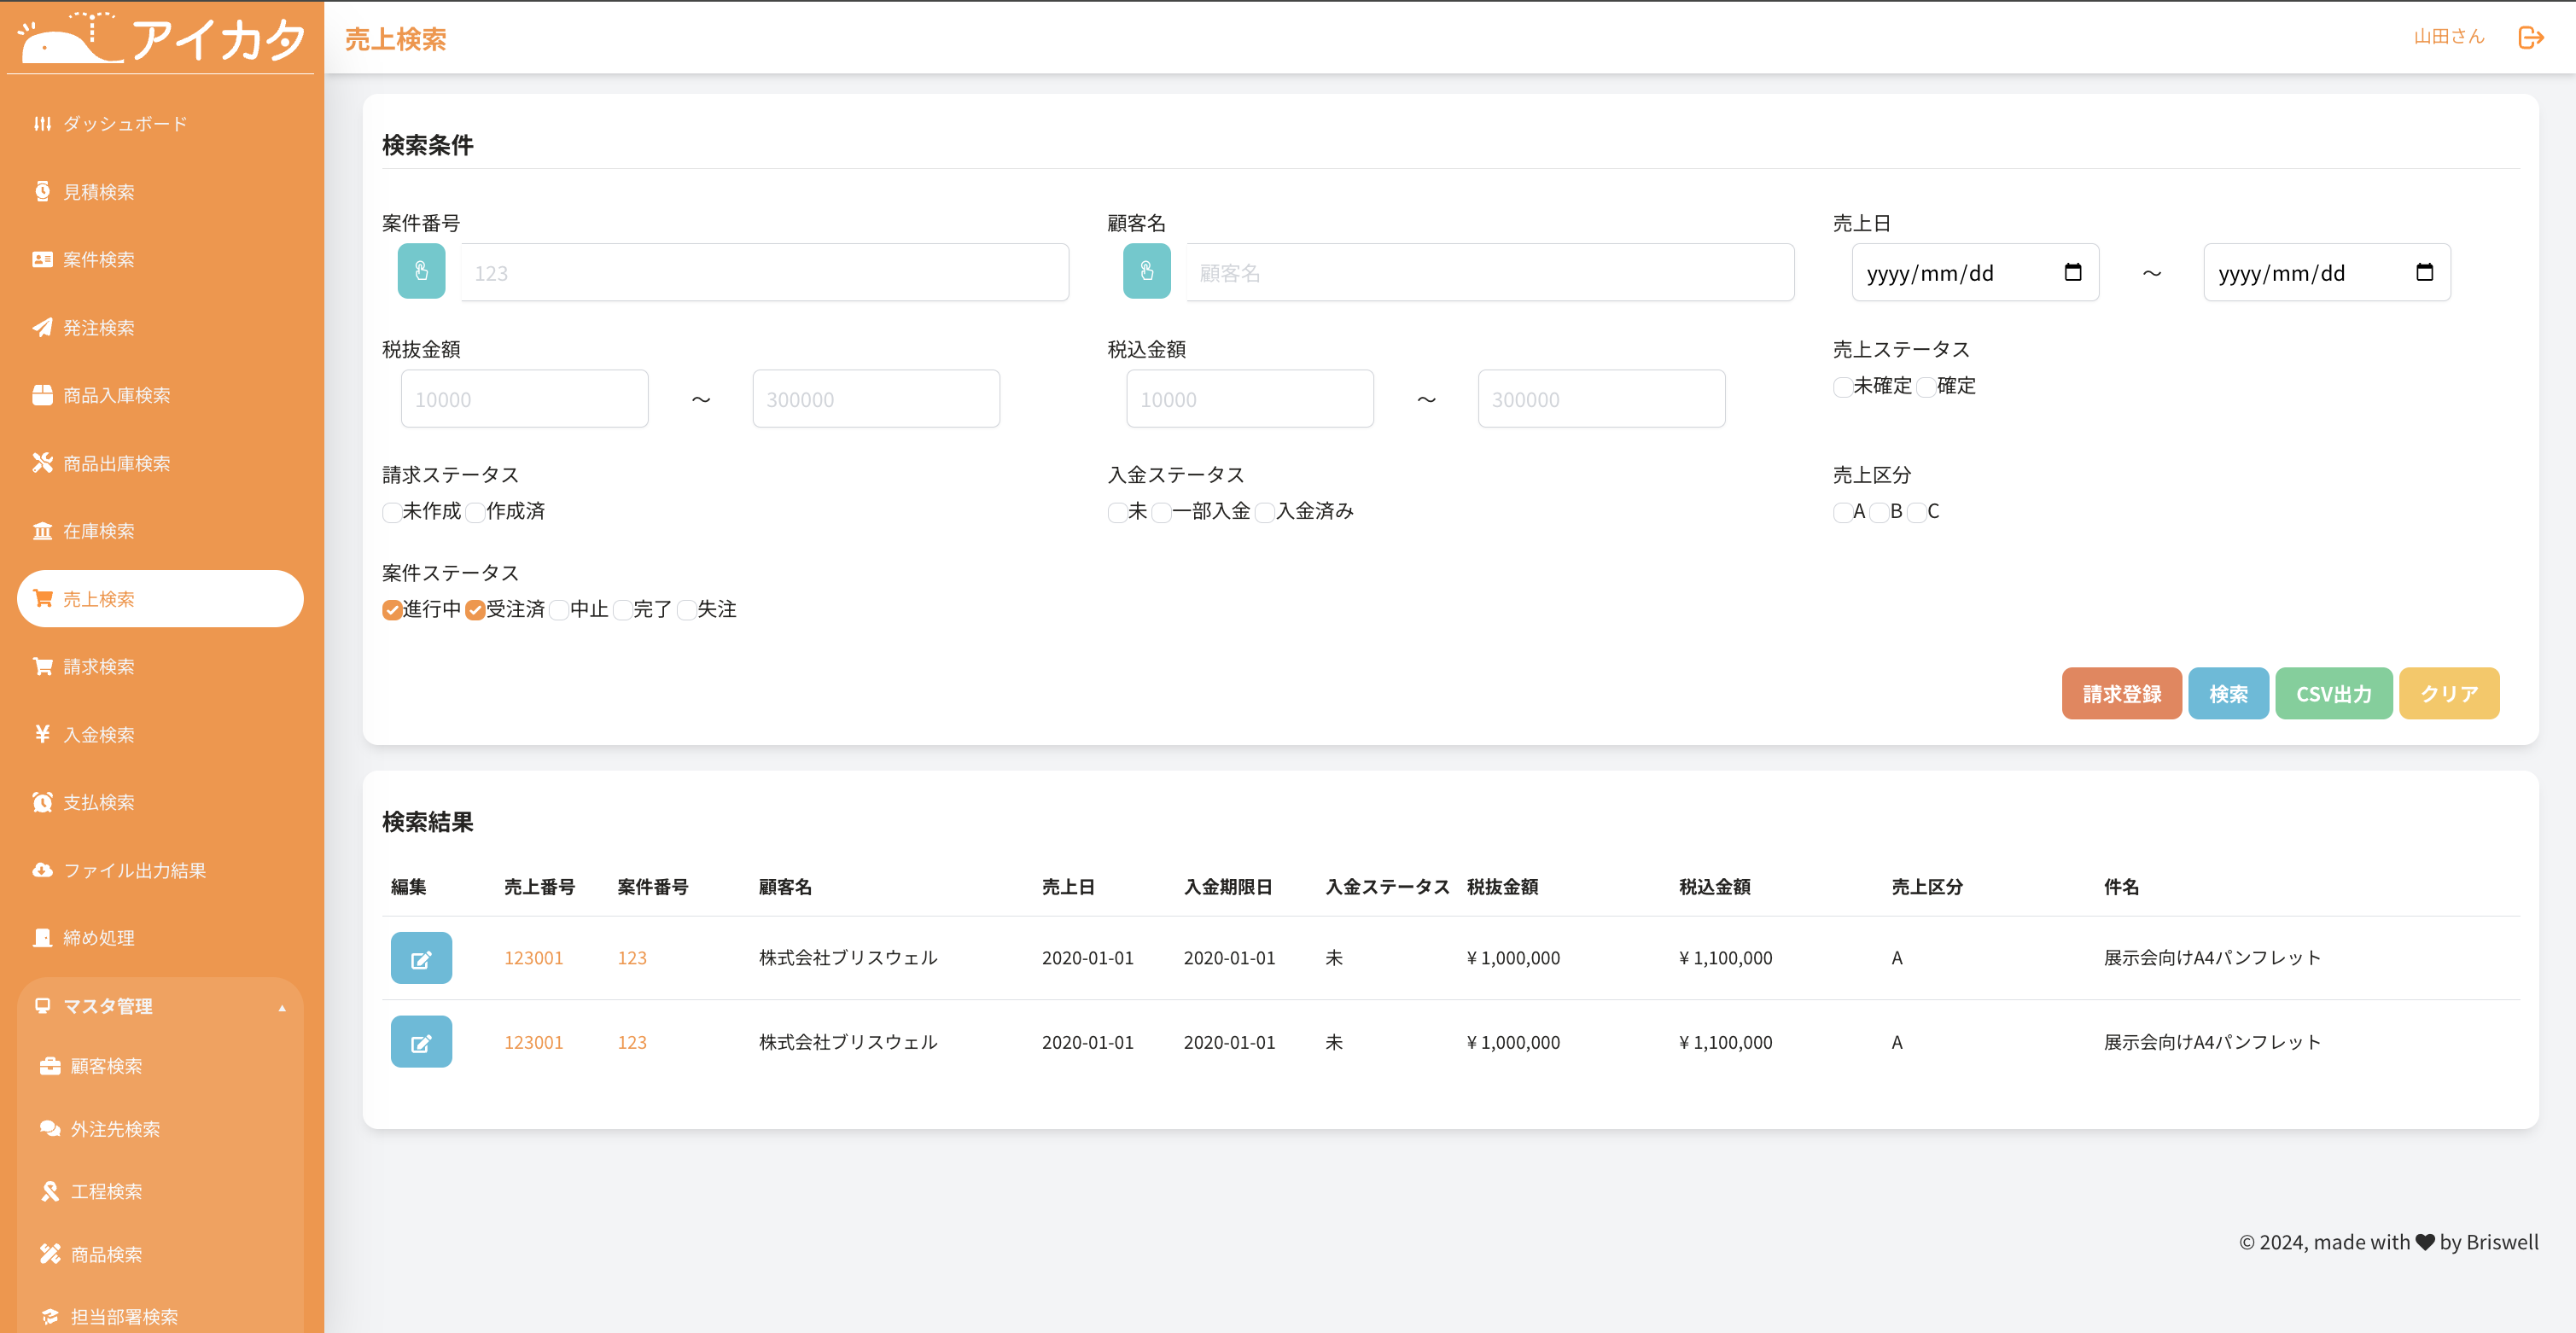2576x1333 pixels.
Task: Click the 売上日 start date field
Action: 1975,272
